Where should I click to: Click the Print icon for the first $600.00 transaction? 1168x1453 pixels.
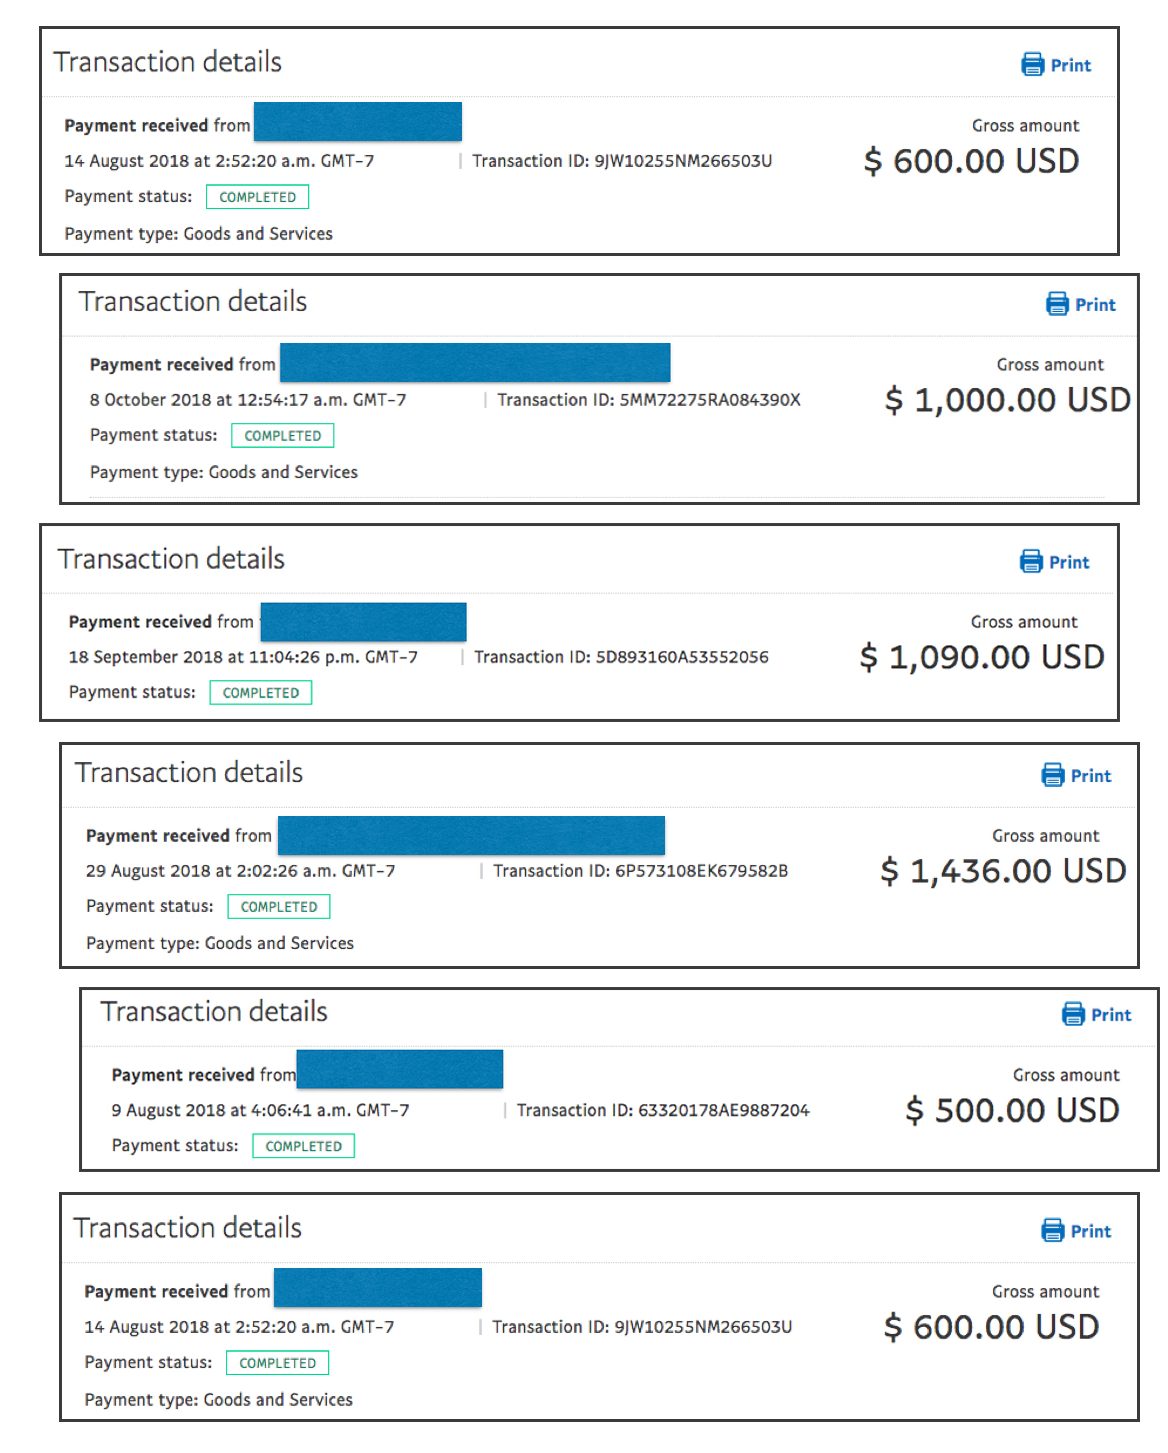click(x=1032, y=65)
